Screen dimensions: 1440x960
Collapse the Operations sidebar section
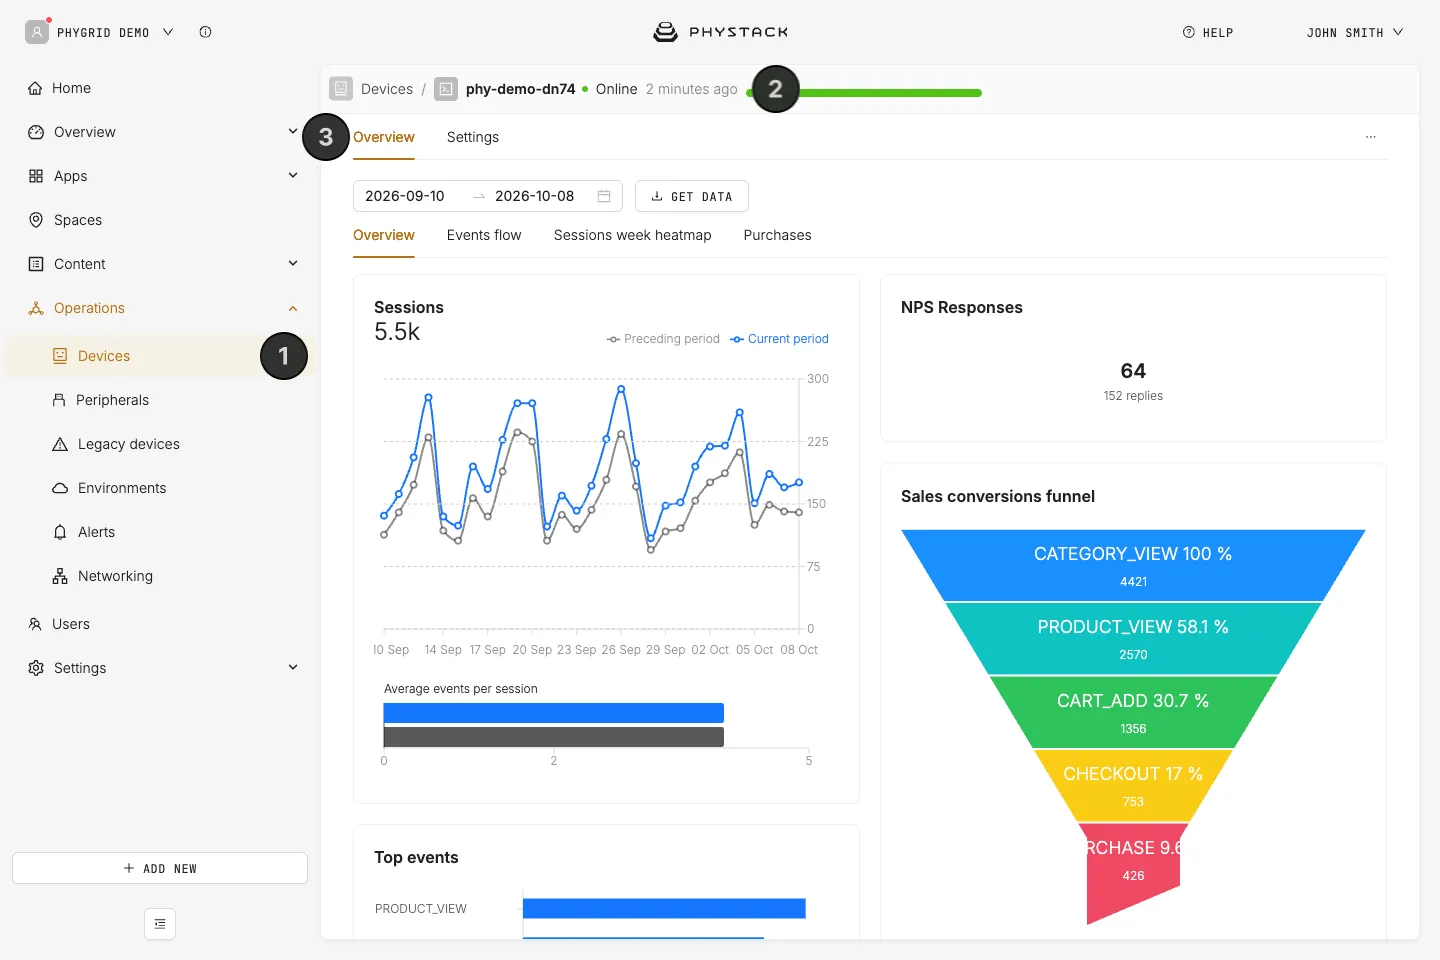[293, 308]
